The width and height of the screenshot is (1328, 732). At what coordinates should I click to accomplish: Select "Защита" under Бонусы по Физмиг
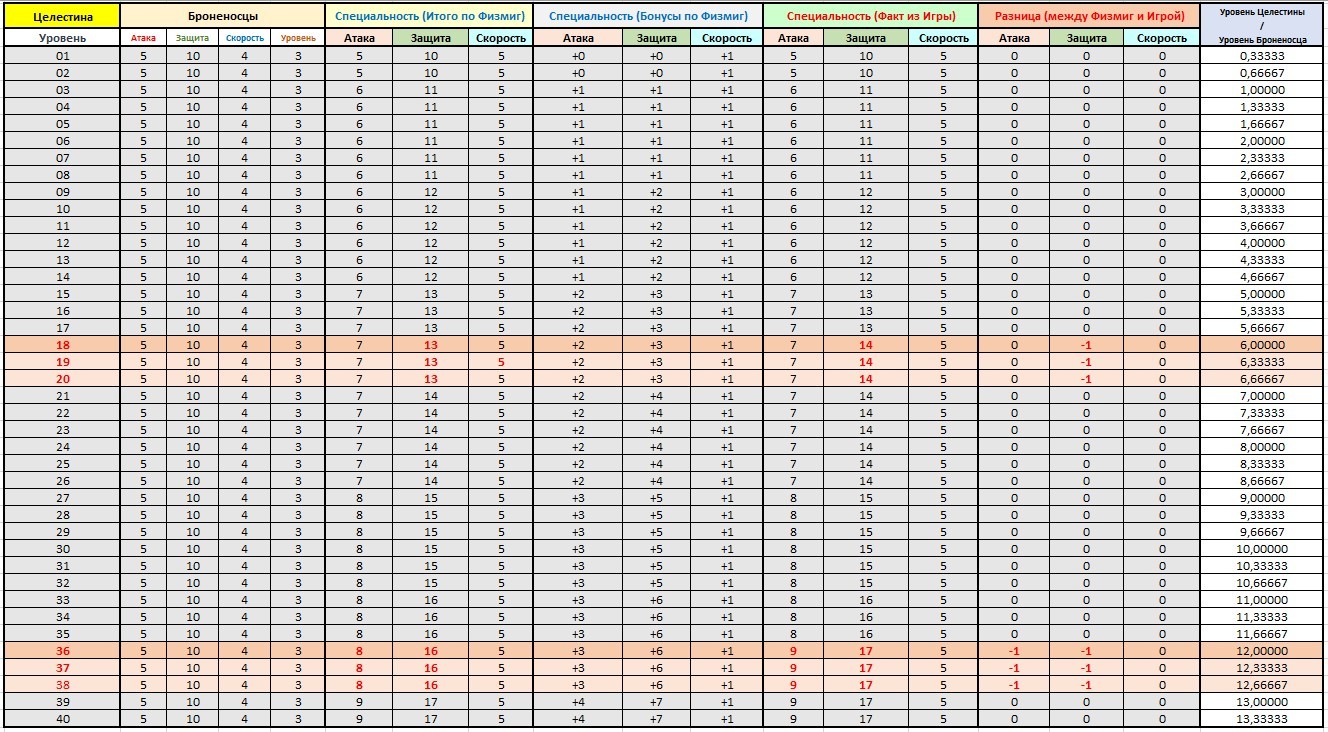click(x=656, y=38)
